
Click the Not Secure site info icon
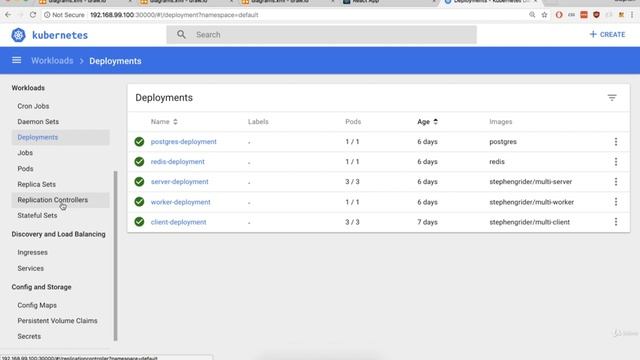(x=47, y=15)
